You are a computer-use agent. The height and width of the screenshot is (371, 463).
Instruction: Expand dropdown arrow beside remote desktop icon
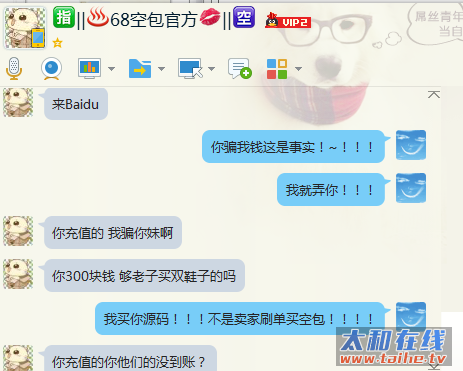coord(211,69)
